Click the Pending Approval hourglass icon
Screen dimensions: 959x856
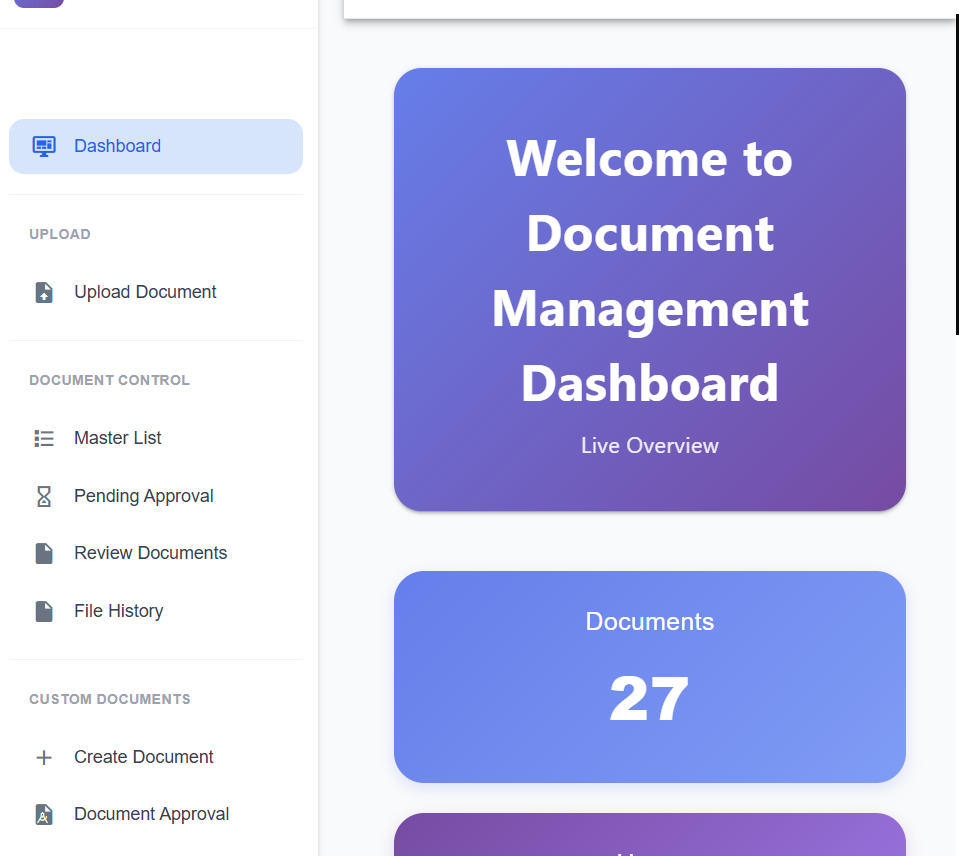coord(44,496)
